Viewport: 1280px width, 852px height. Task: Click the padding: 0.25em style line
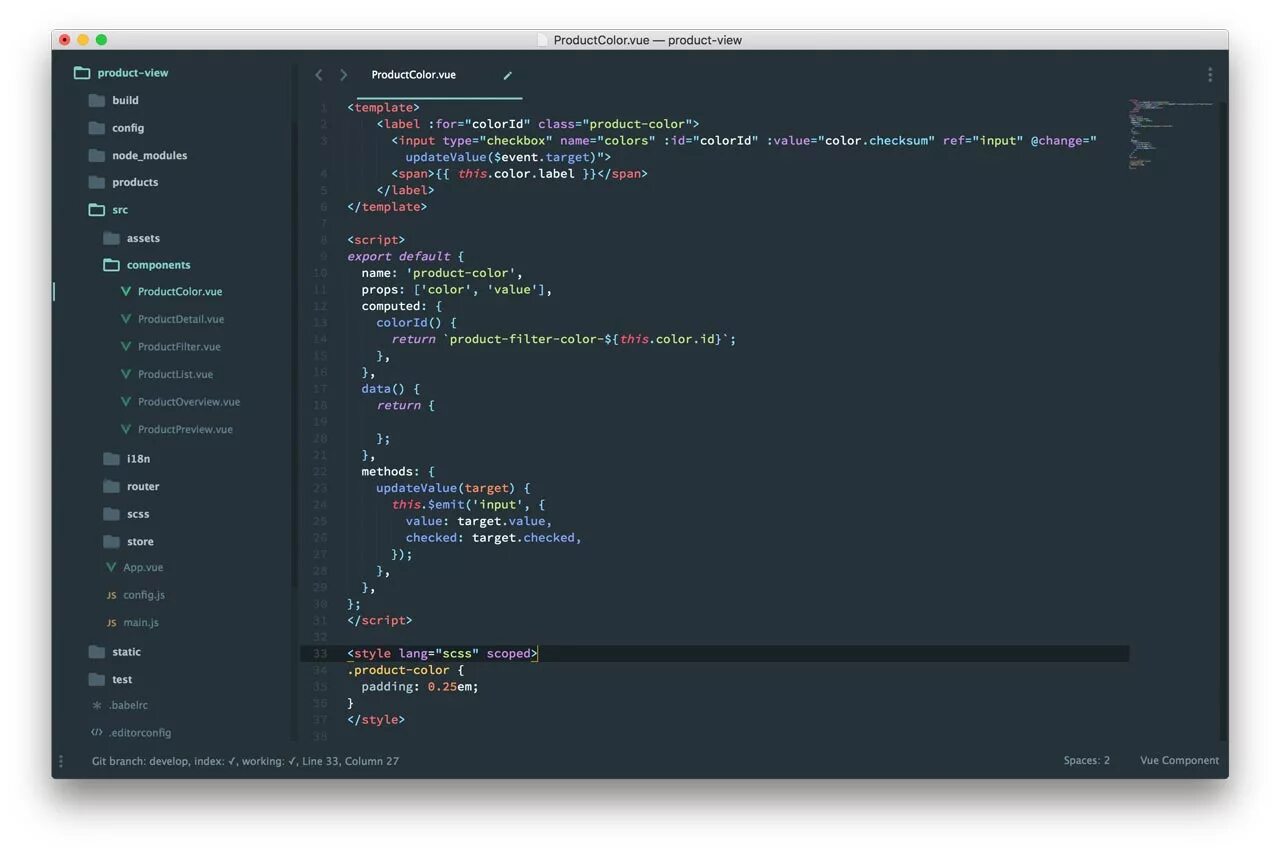tap(420, 687)
